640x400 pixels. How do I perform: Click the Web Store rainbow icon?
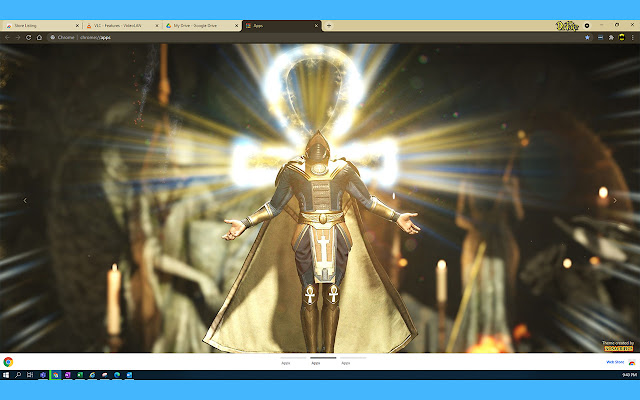click(632, 362)
